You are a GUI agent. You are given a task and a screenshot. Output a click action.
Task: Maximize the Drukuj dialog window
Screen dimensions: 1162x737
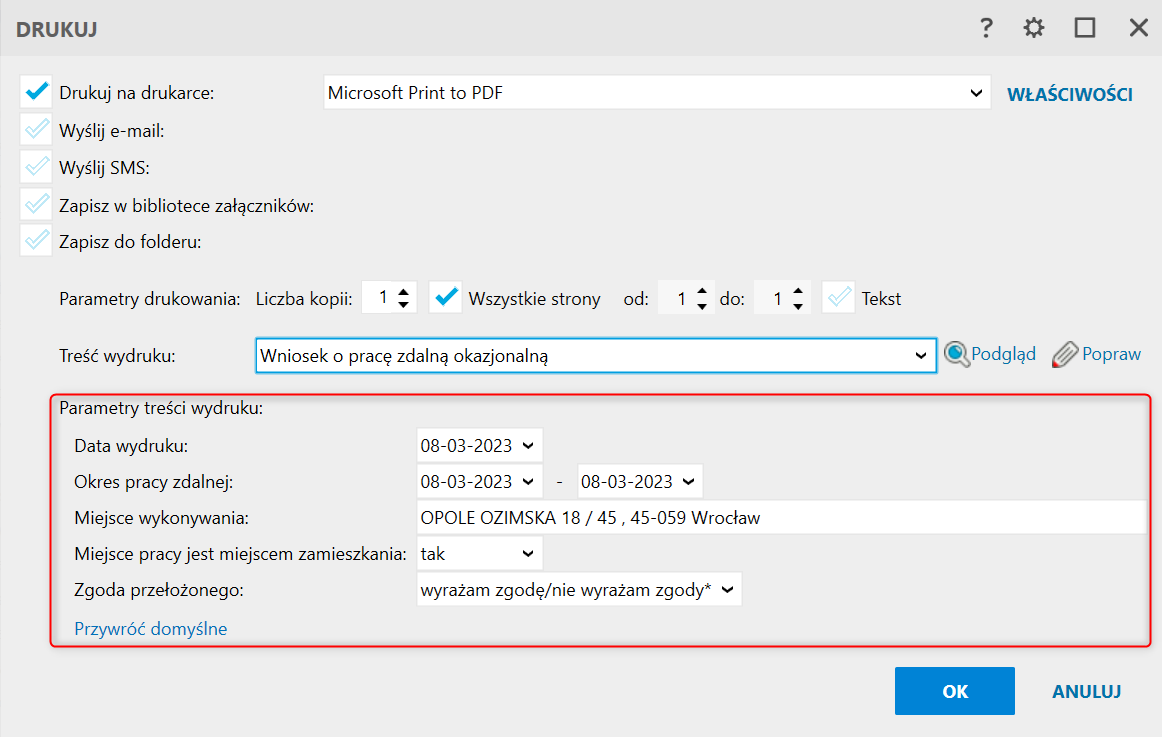[x=1085, y=28]
